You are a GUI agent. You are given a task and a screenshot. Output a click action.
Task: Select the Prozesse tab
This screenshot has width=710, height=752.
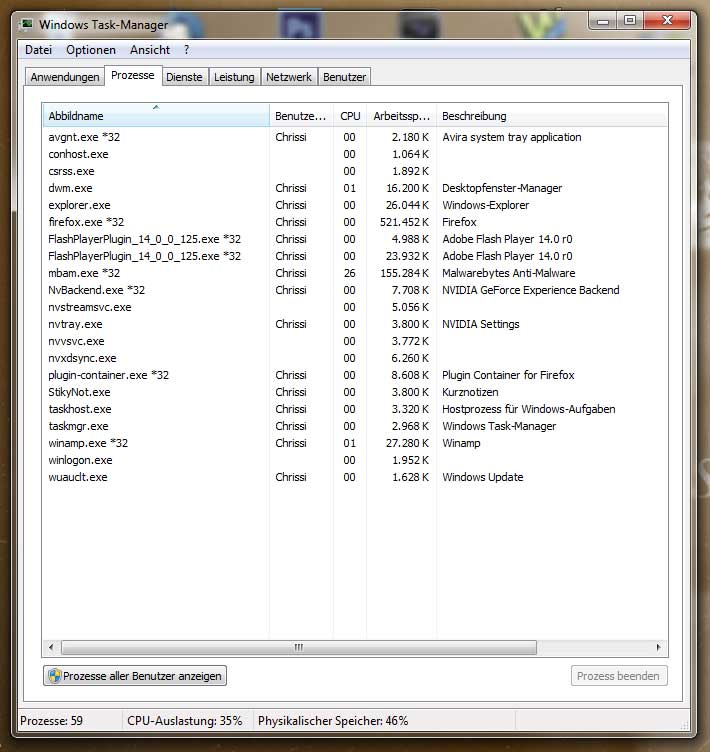133,75
